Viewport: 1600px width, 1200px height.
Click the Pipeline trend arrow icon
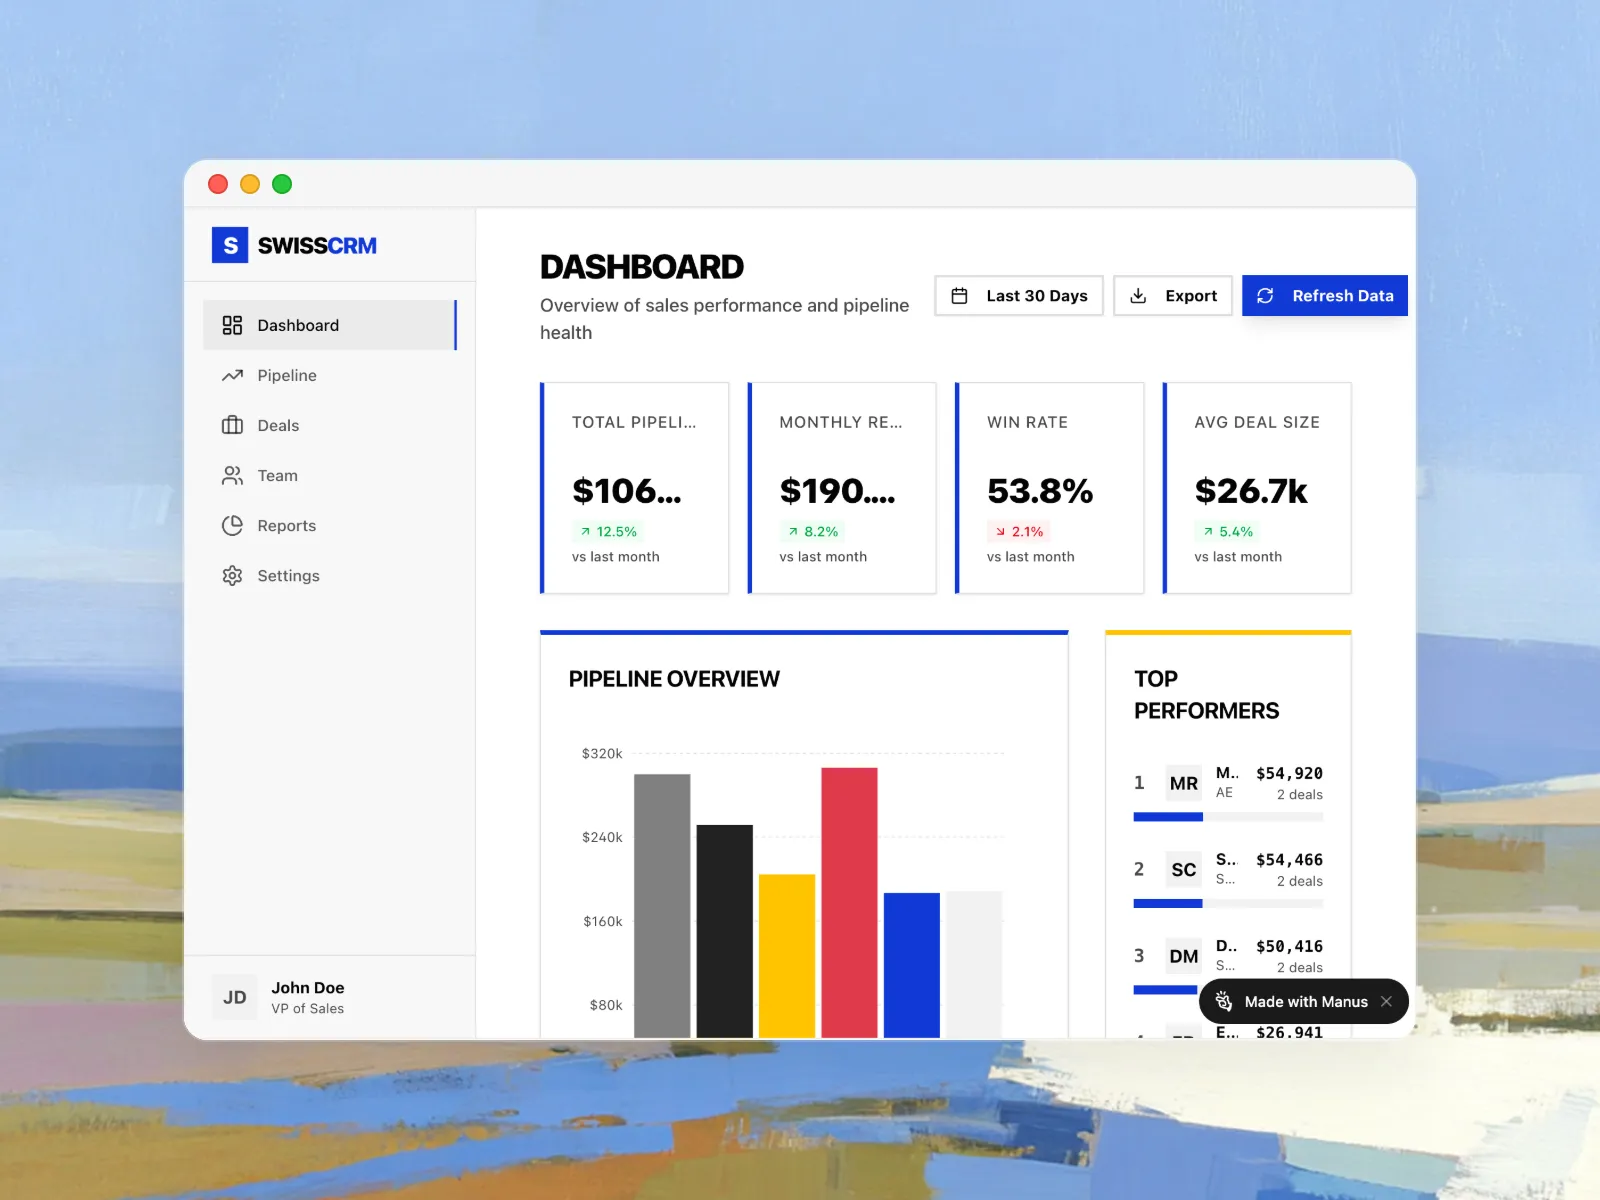tap(232, 375)
